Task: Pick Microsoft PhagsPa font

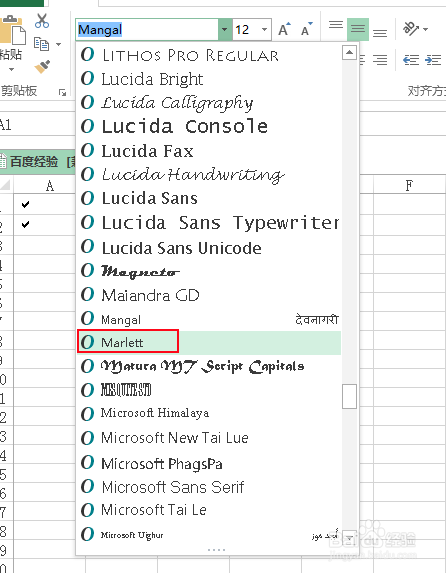Action: click(x=209, y=463)
